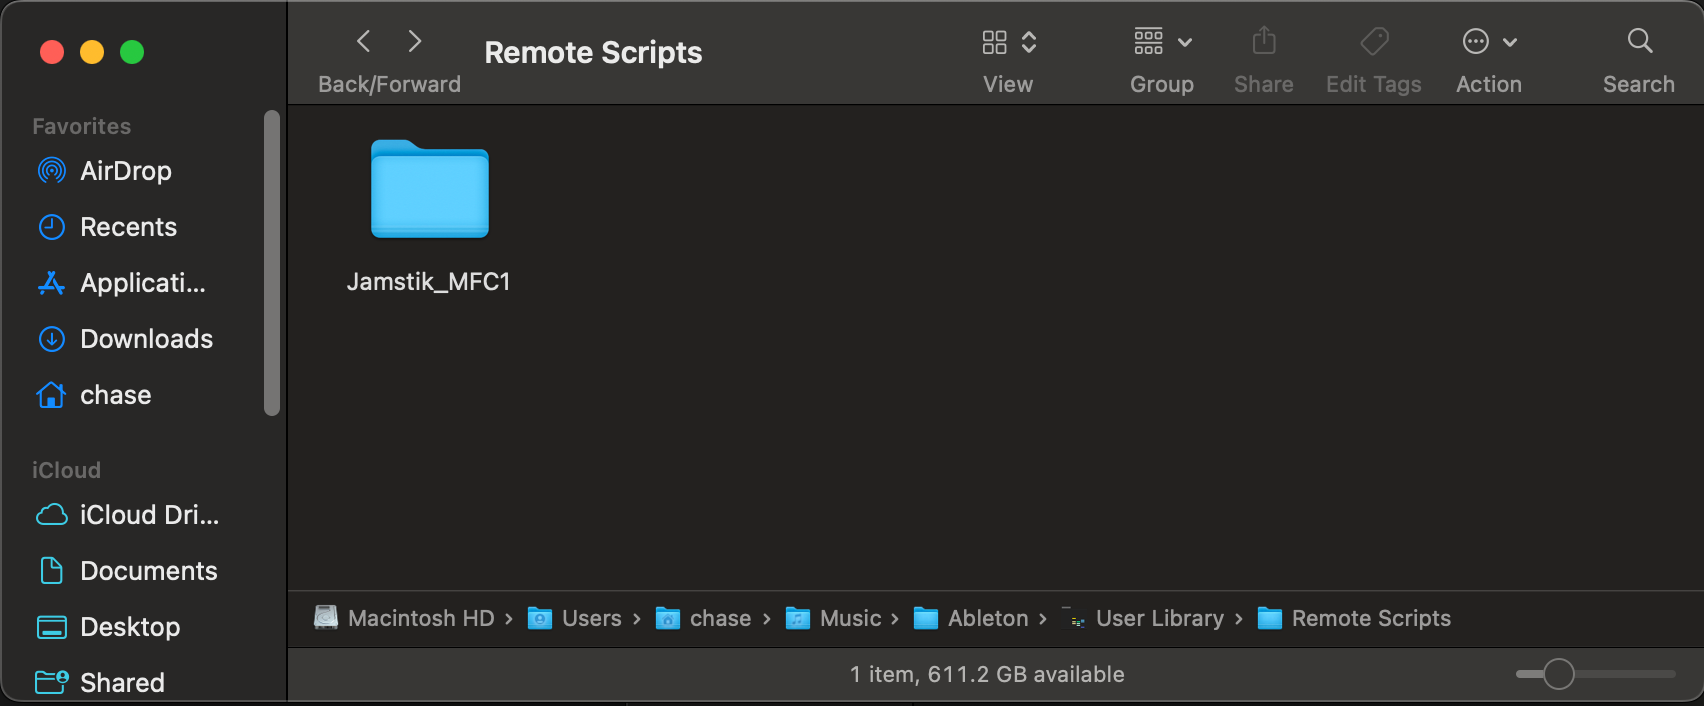Click the chase home folder icon in path bar
The height and width of the screenshot is (706, 1704).
coord(668,618)
